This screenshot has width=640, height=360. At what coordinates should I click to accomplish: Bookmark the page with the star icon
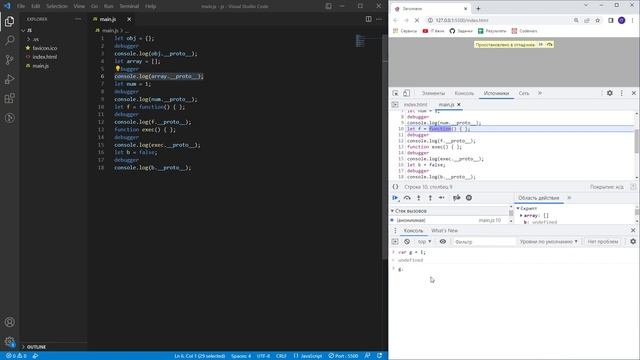[x=597, y=20]
